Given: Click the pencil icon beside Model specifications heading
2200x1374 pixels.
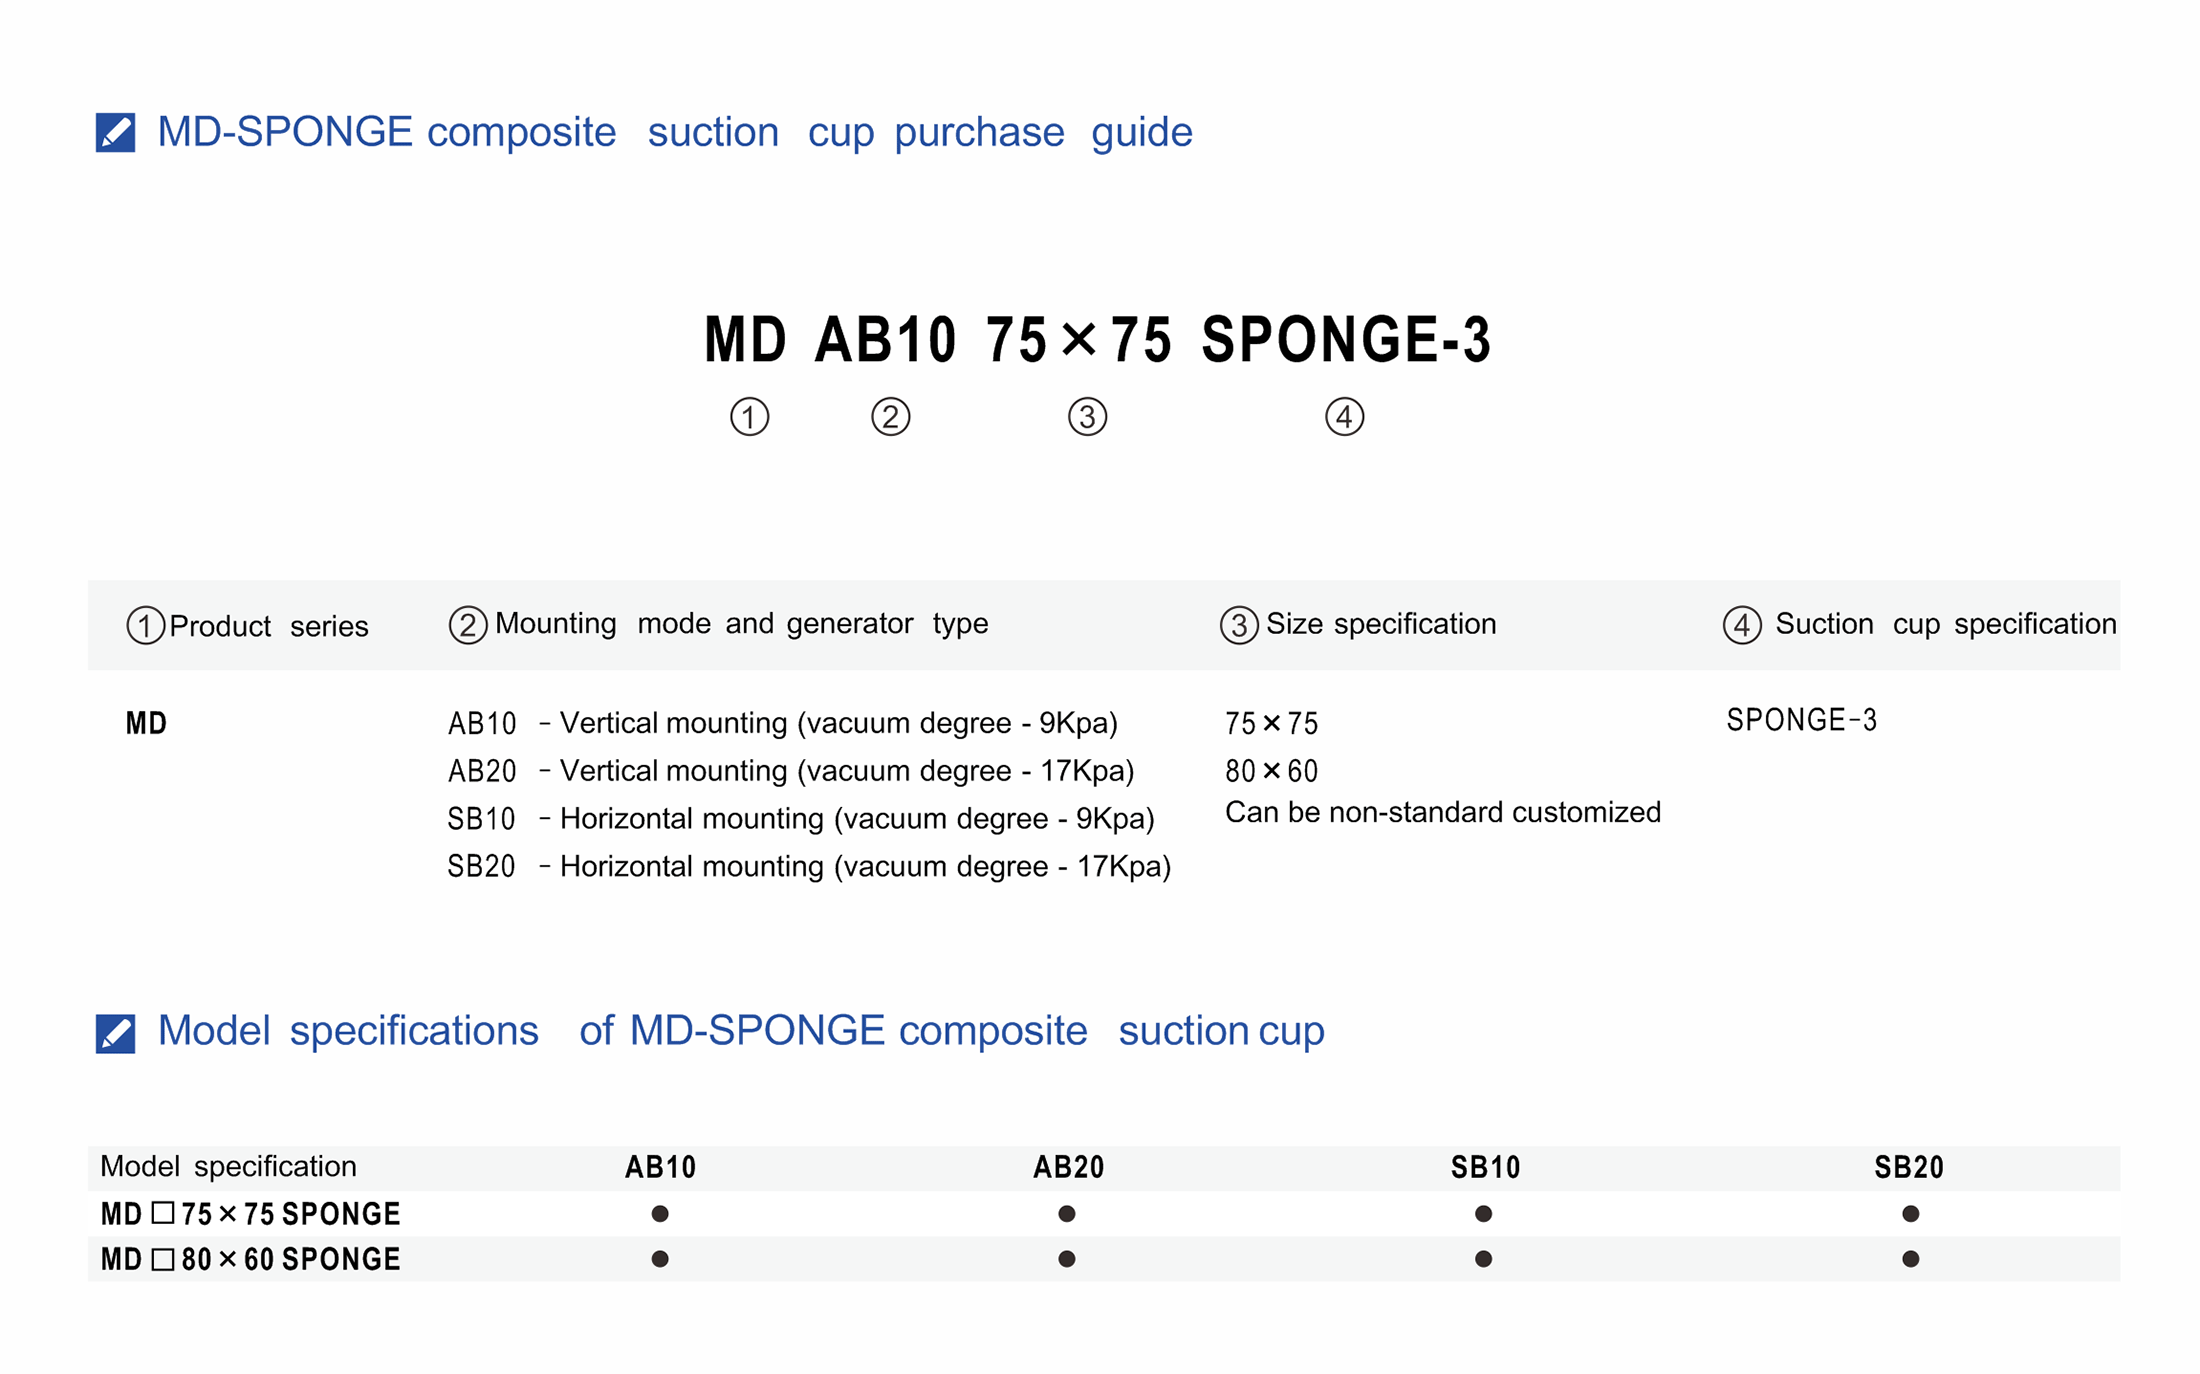Looking at the screenshot, I should click(x=115, y=1033).
